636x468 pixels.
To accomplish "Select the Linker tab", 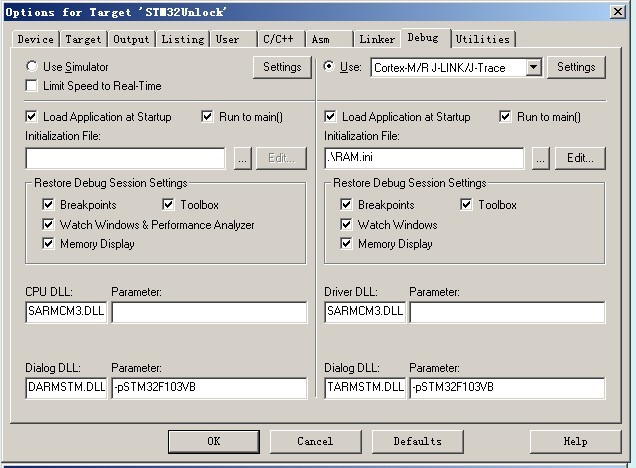I will (377, 39).
